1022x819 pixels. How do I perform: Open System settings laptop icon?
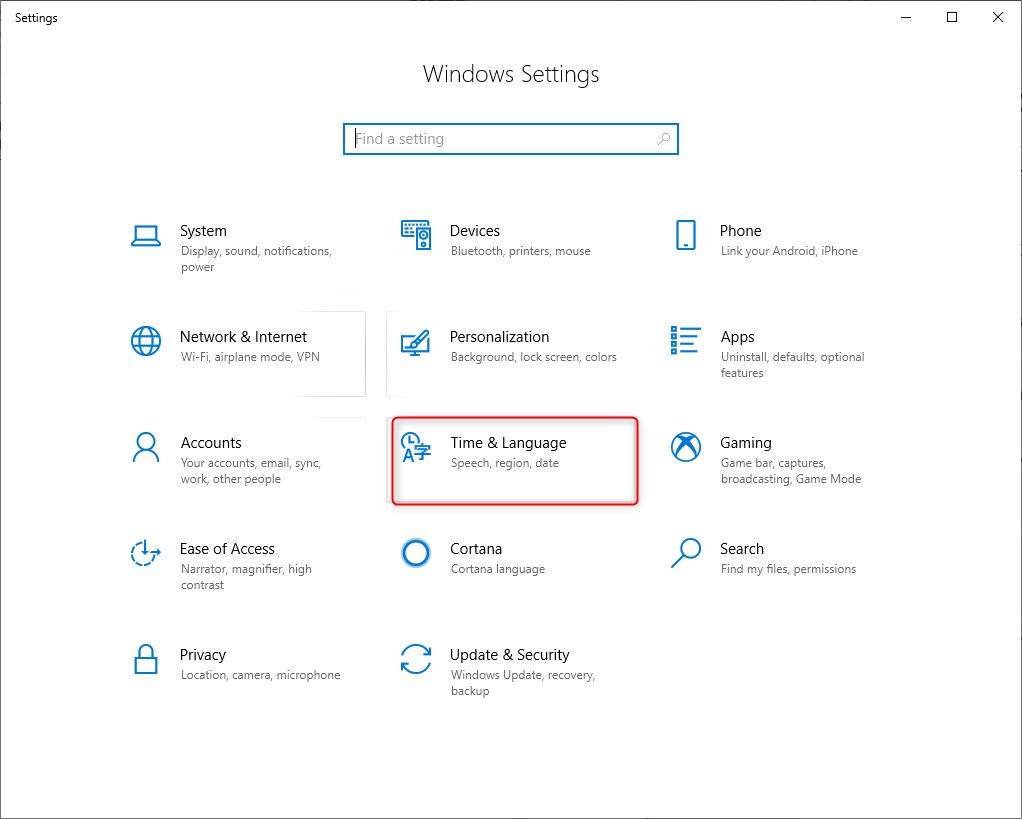[145, 236]
